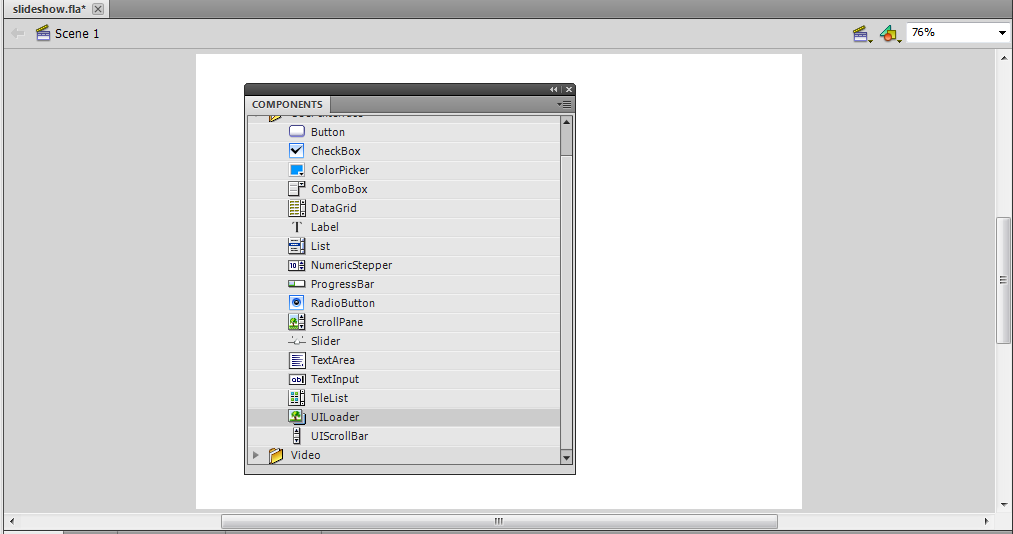Screen dimensions: 1013x534
Task: Open the 76% zoom dropdown
Action: tap(1002, 33)
